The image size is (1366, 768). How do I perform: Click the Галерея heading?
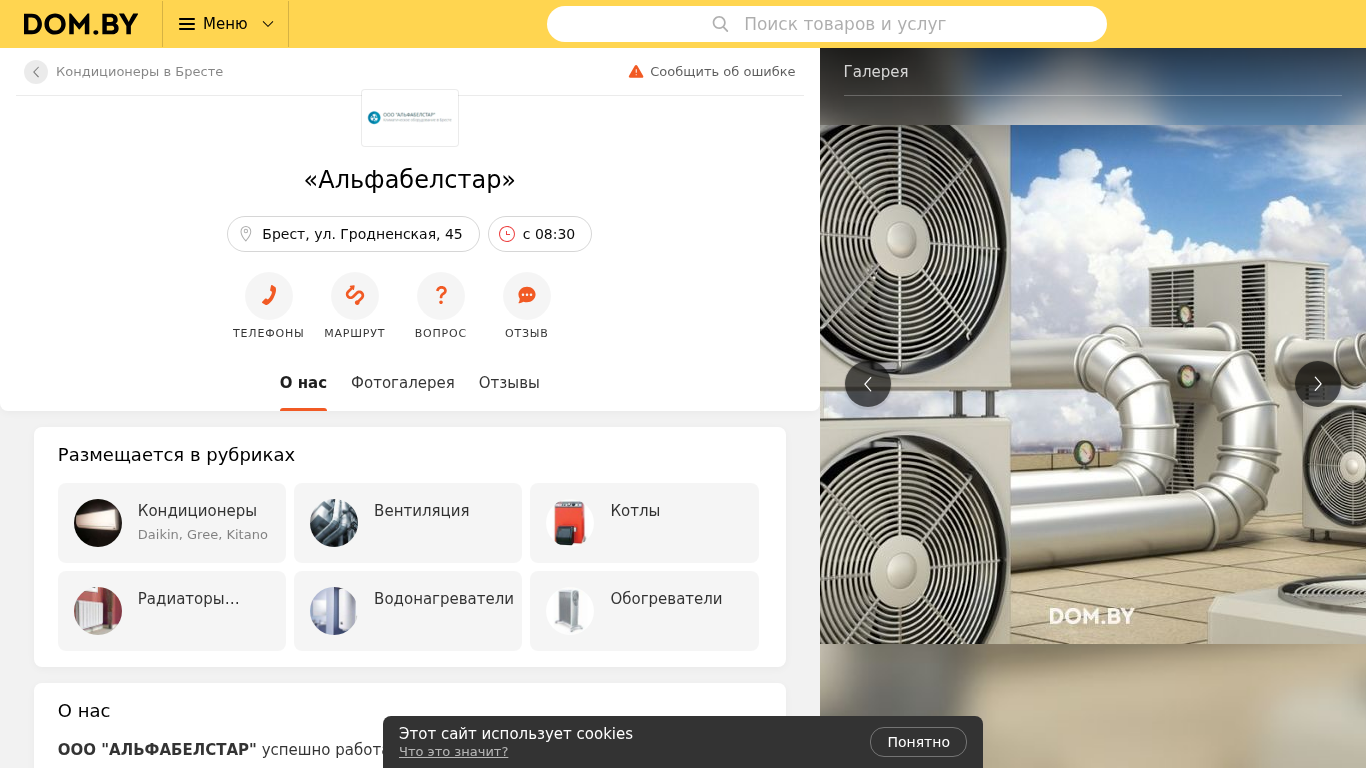click(x=876, y=72)
